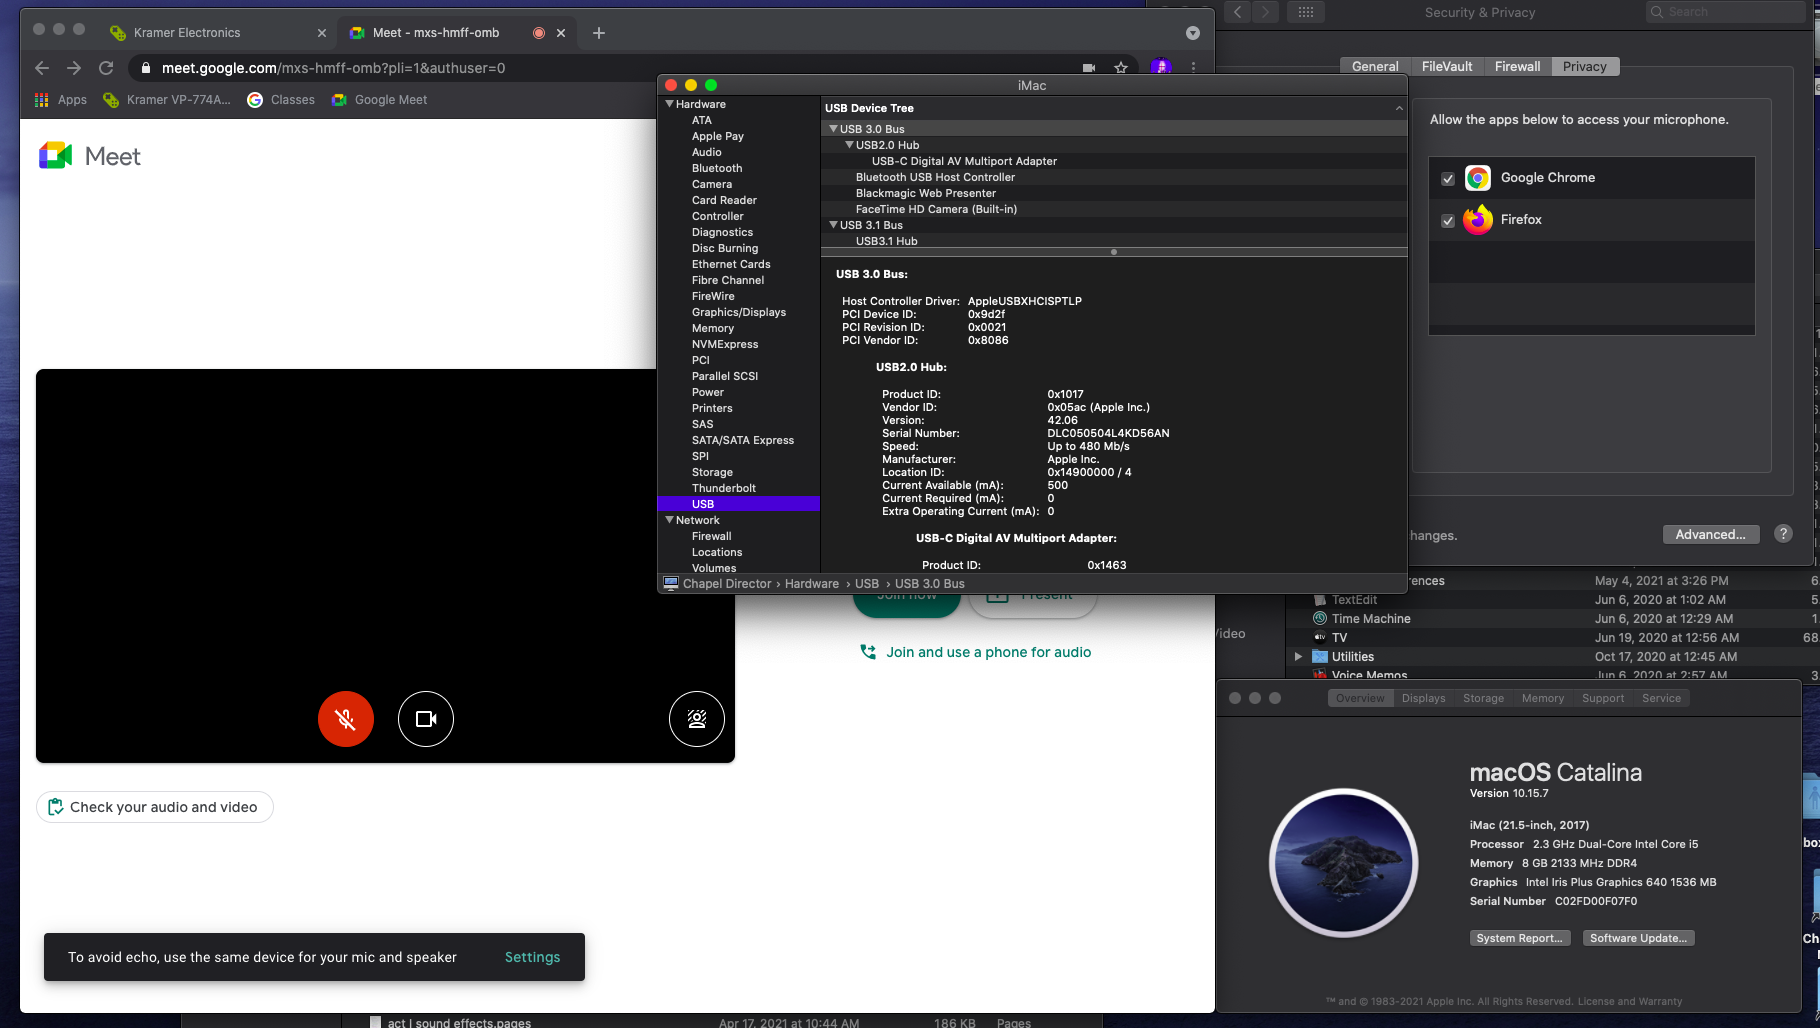
Task: Collapse USB2.0 Hub tree node
Action: coord(850,145)
